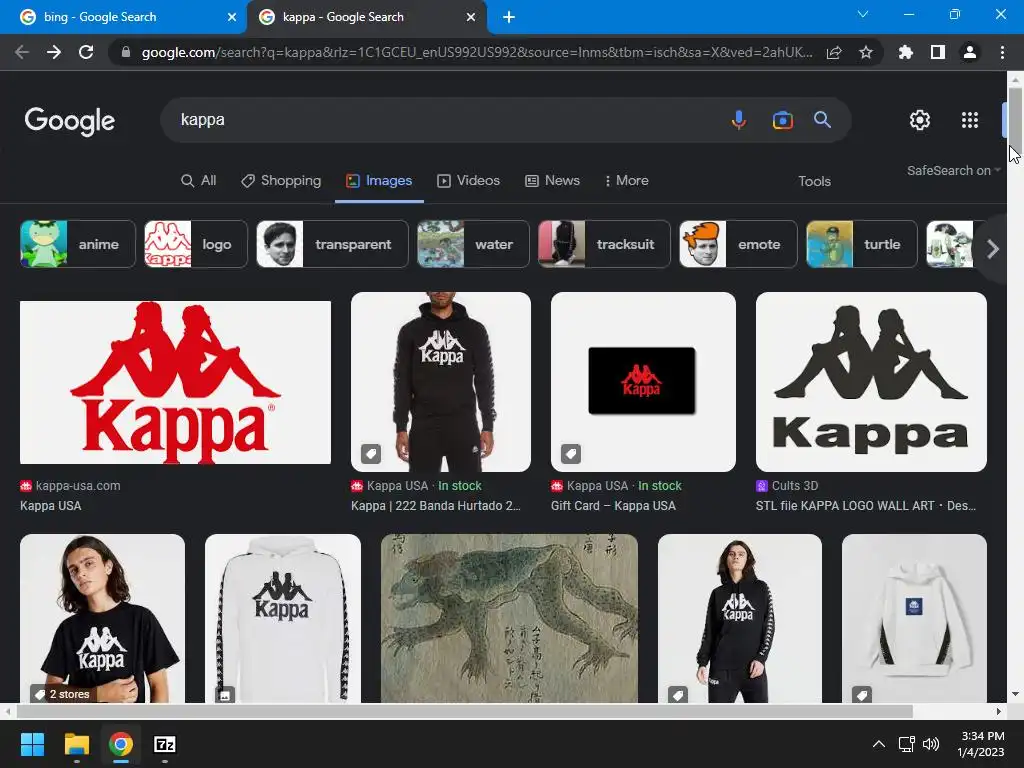Click the product tag on Gift Card image

571,453
